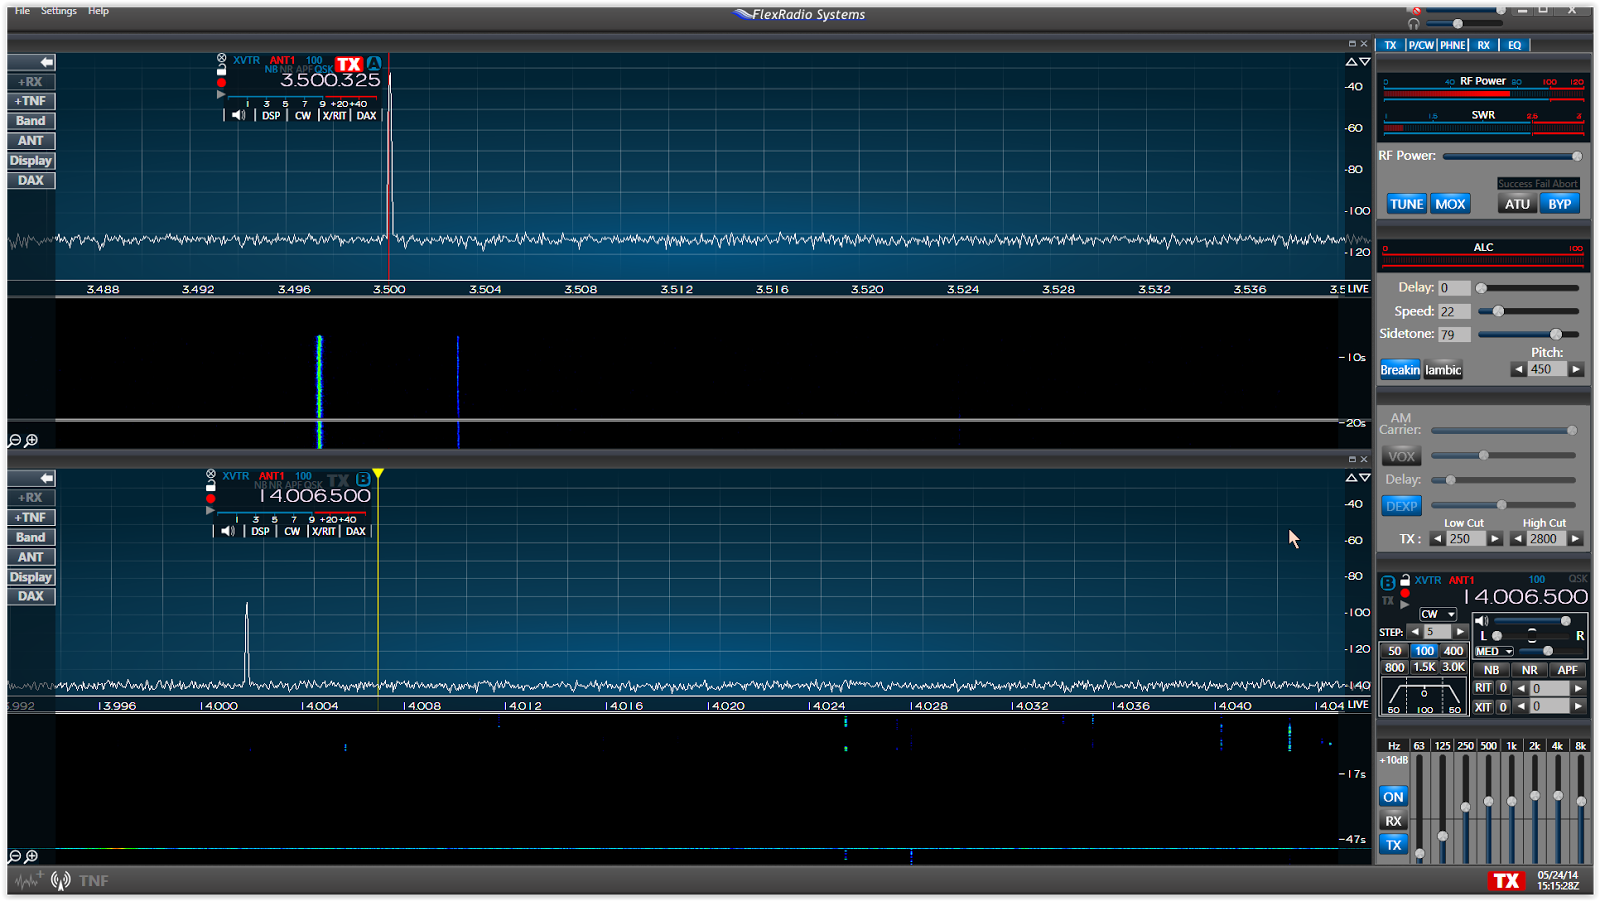1600x901 pixels.
Task: Toggle the lock icon in right slice panel
Action: tap(1405, 580)
